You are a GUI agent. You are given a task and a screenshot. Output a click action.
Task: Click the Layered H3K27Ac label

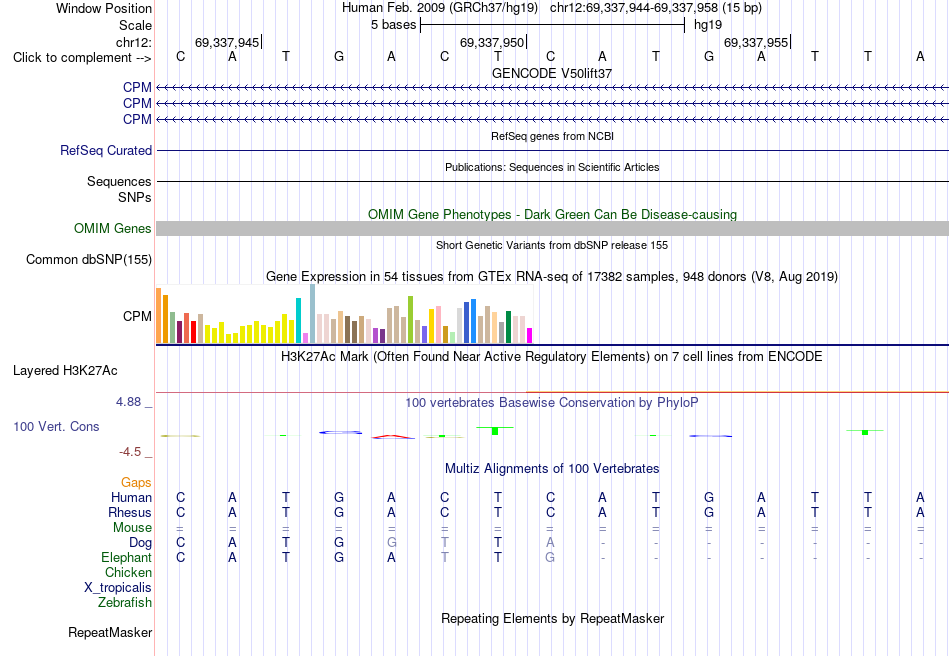pyautogui.click(x=65, y=371)
